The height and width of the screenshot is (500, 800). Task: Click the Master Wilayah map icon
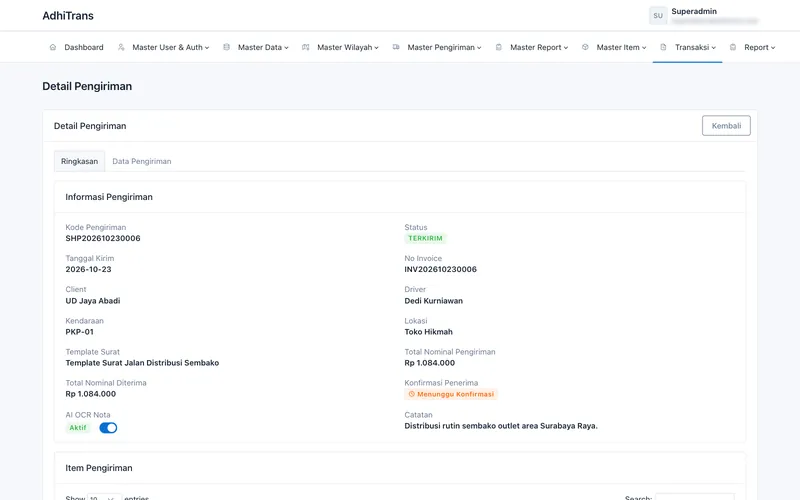pos(306,47)
